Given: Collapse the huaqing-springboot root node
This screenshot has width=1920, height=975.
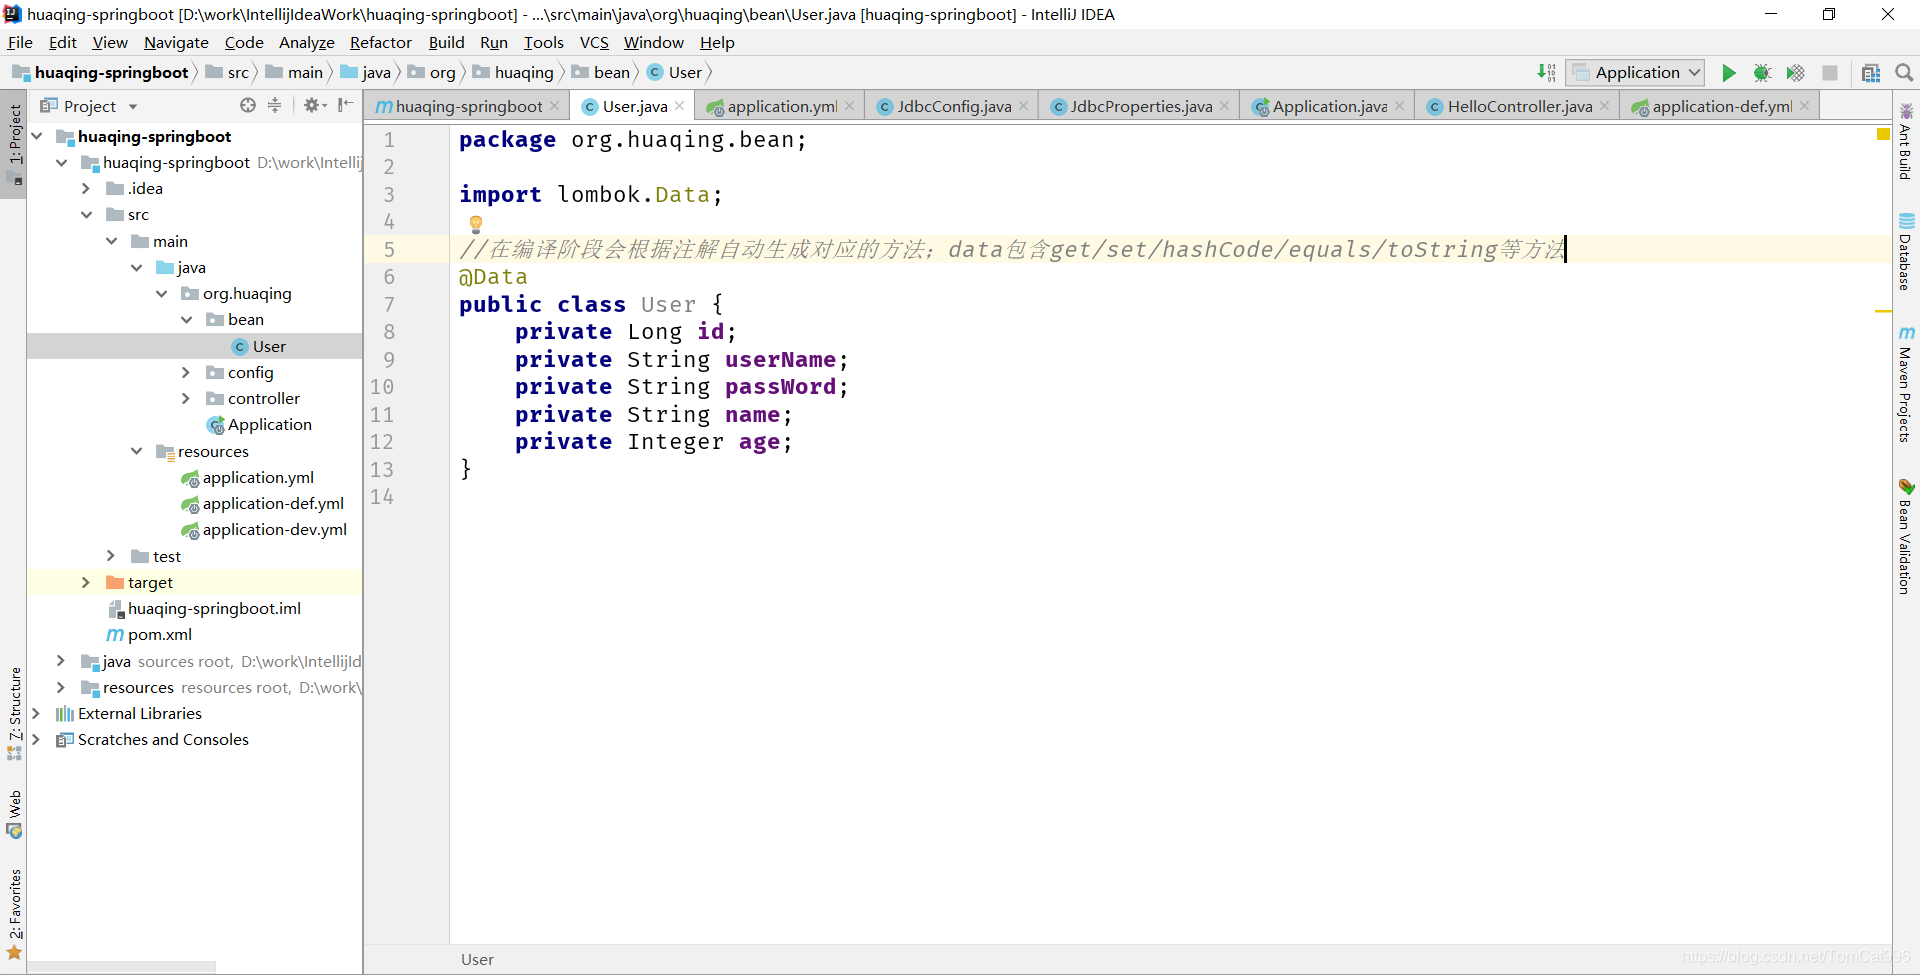Looking at the screenshot, I should coord(37,136).
